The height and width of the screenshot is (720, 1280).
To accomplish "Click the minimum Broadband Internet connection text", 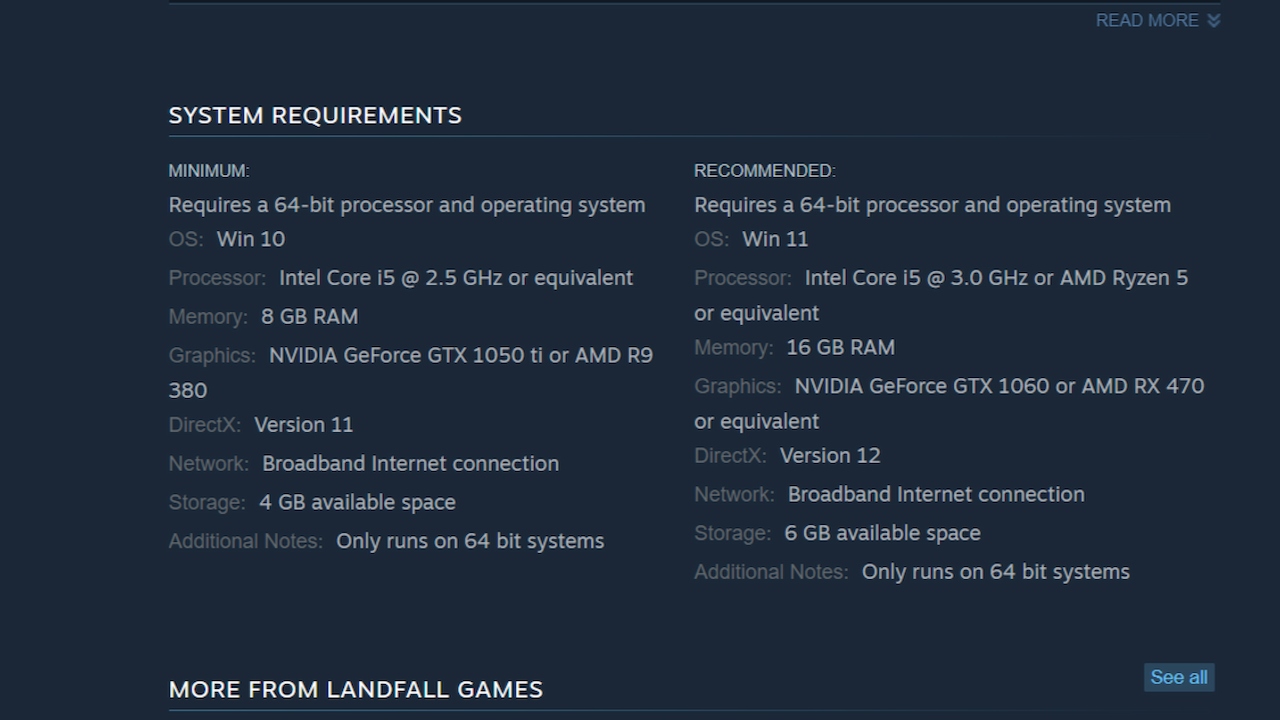I will [410, 464].
